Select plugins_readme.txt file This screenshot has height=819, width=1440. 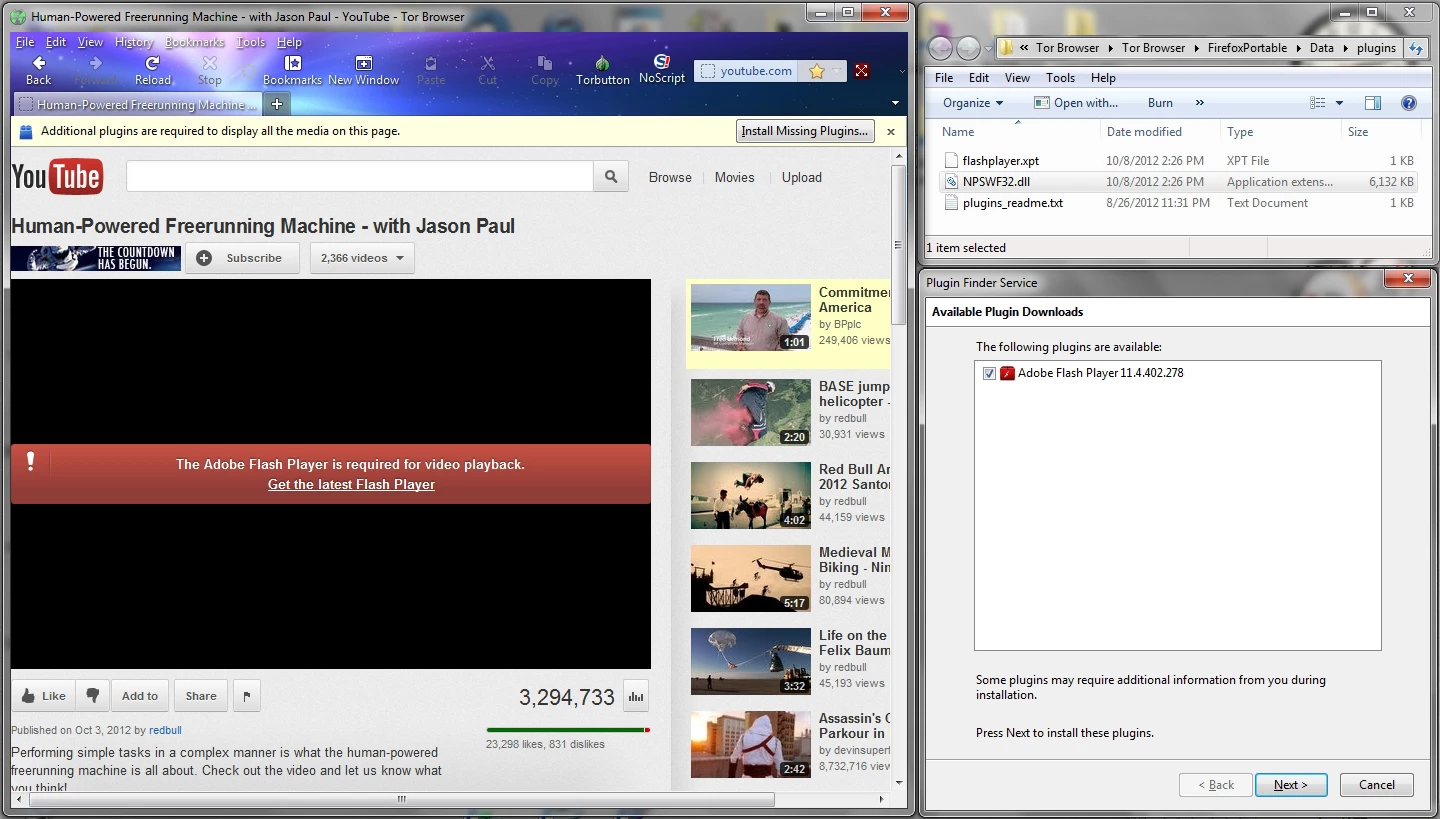(1012, 203)
